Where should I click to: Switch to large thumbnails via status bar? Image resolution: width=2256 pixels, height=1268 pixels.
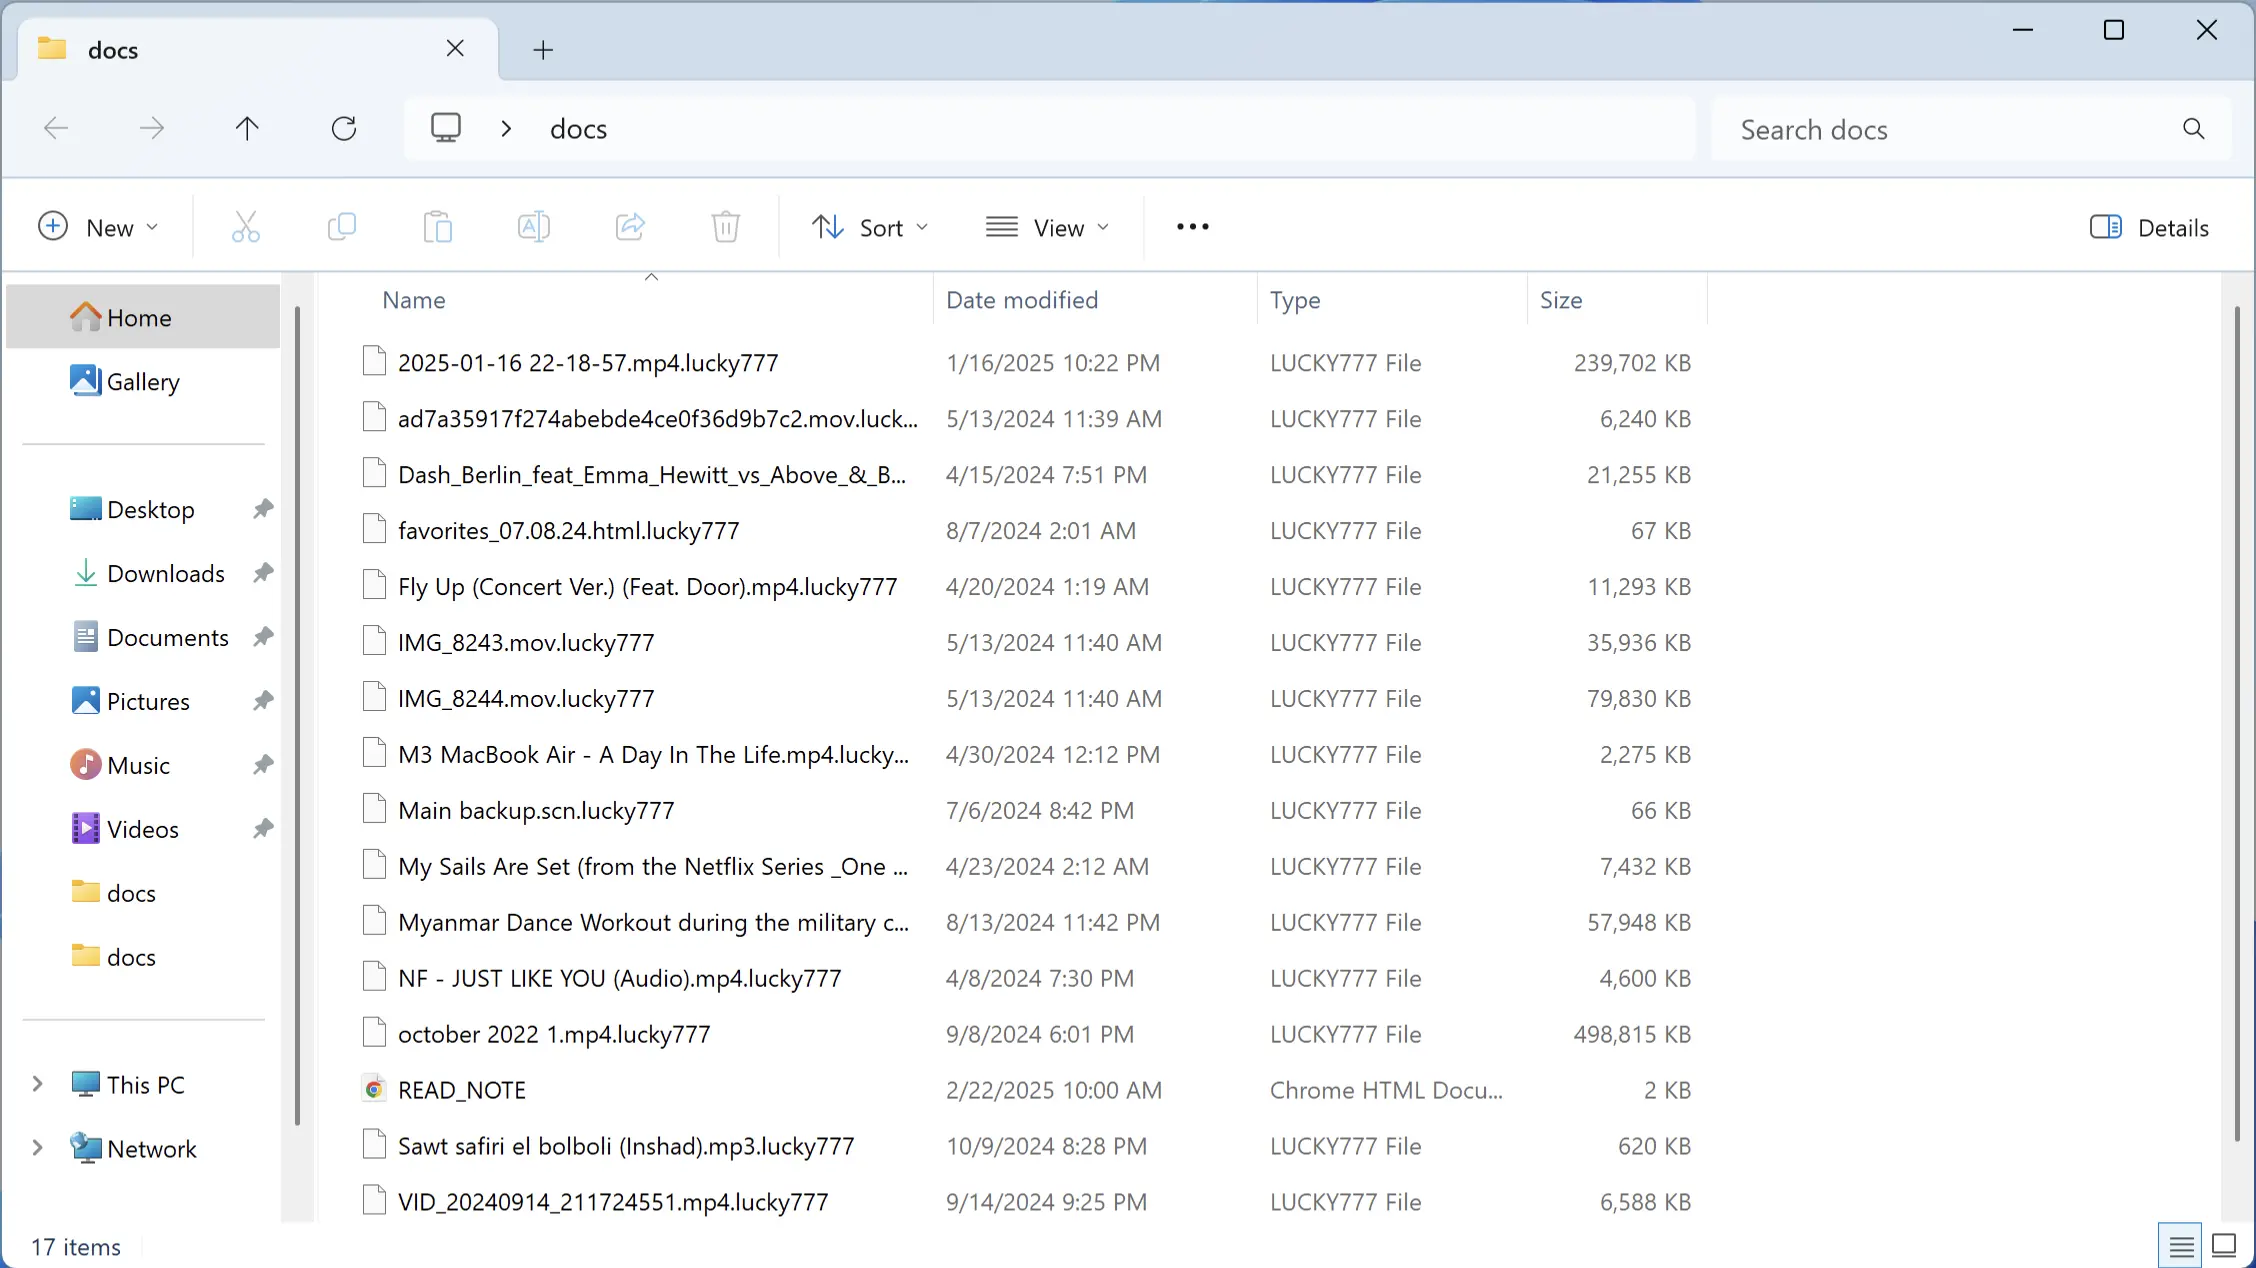(2224, 1244)
